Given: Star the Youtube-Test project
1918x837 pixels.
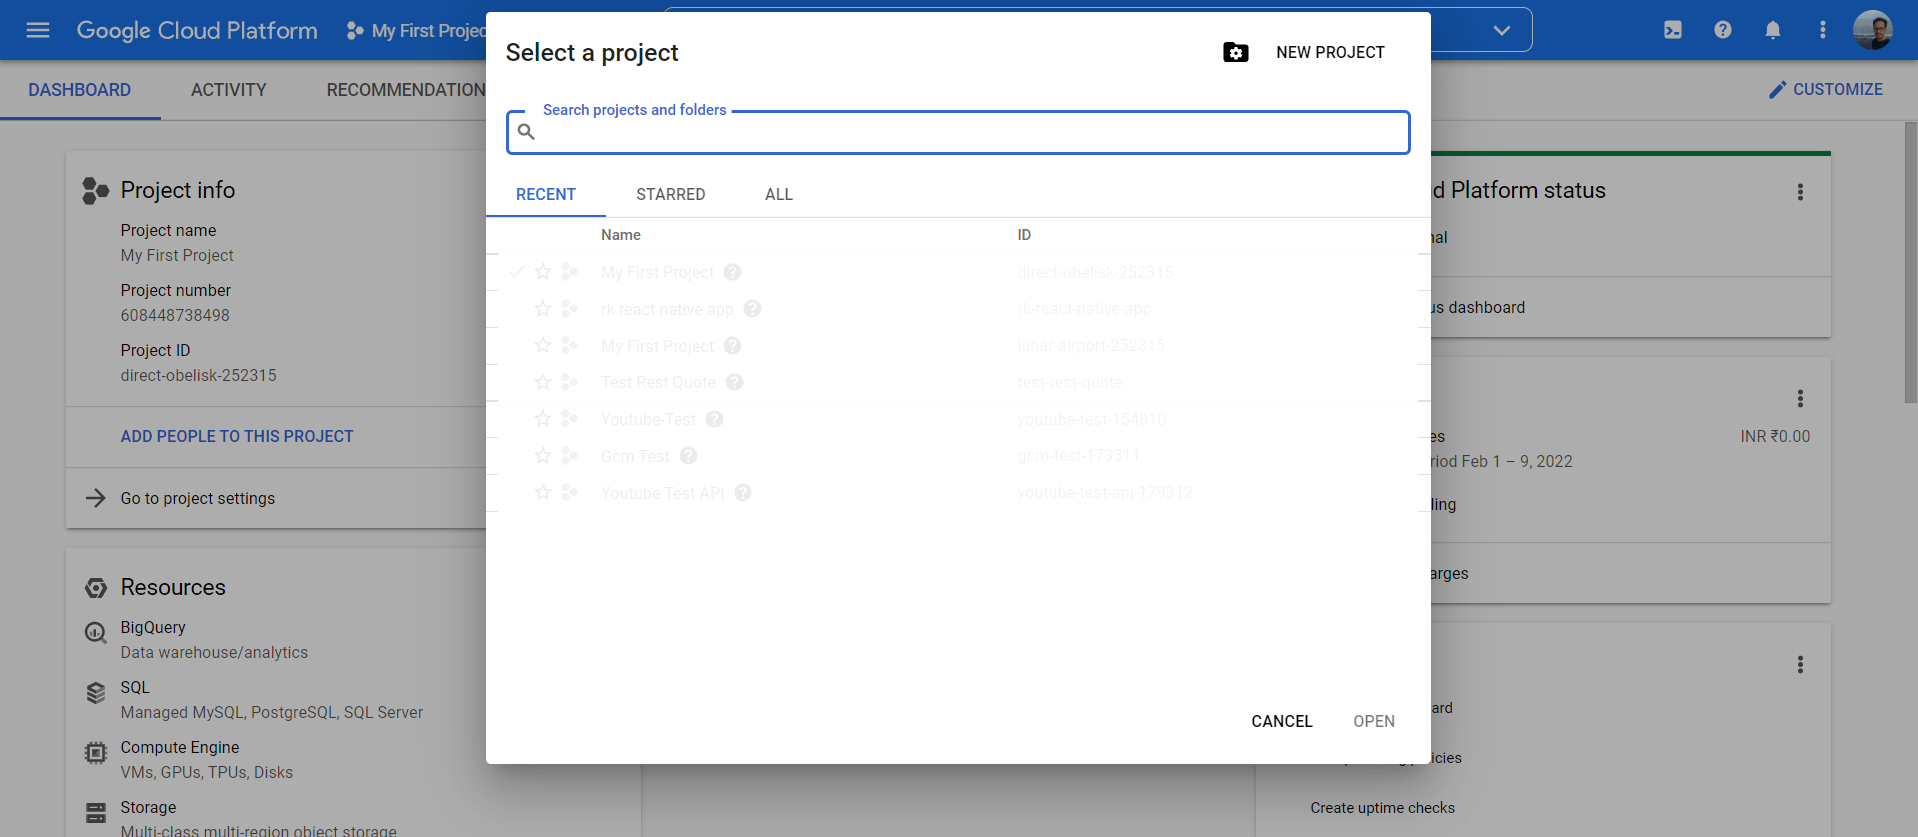Looking at the screenshot, I should [543, 419].
